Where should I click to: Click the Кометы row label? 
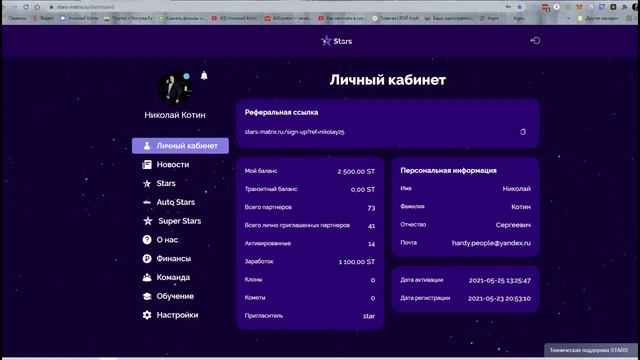pyautogui.click(x=255, y=298)
